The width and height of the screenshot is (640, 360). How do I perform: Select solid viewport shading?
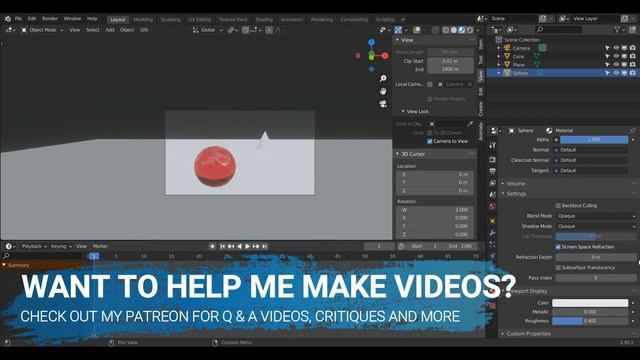[453, 30]
